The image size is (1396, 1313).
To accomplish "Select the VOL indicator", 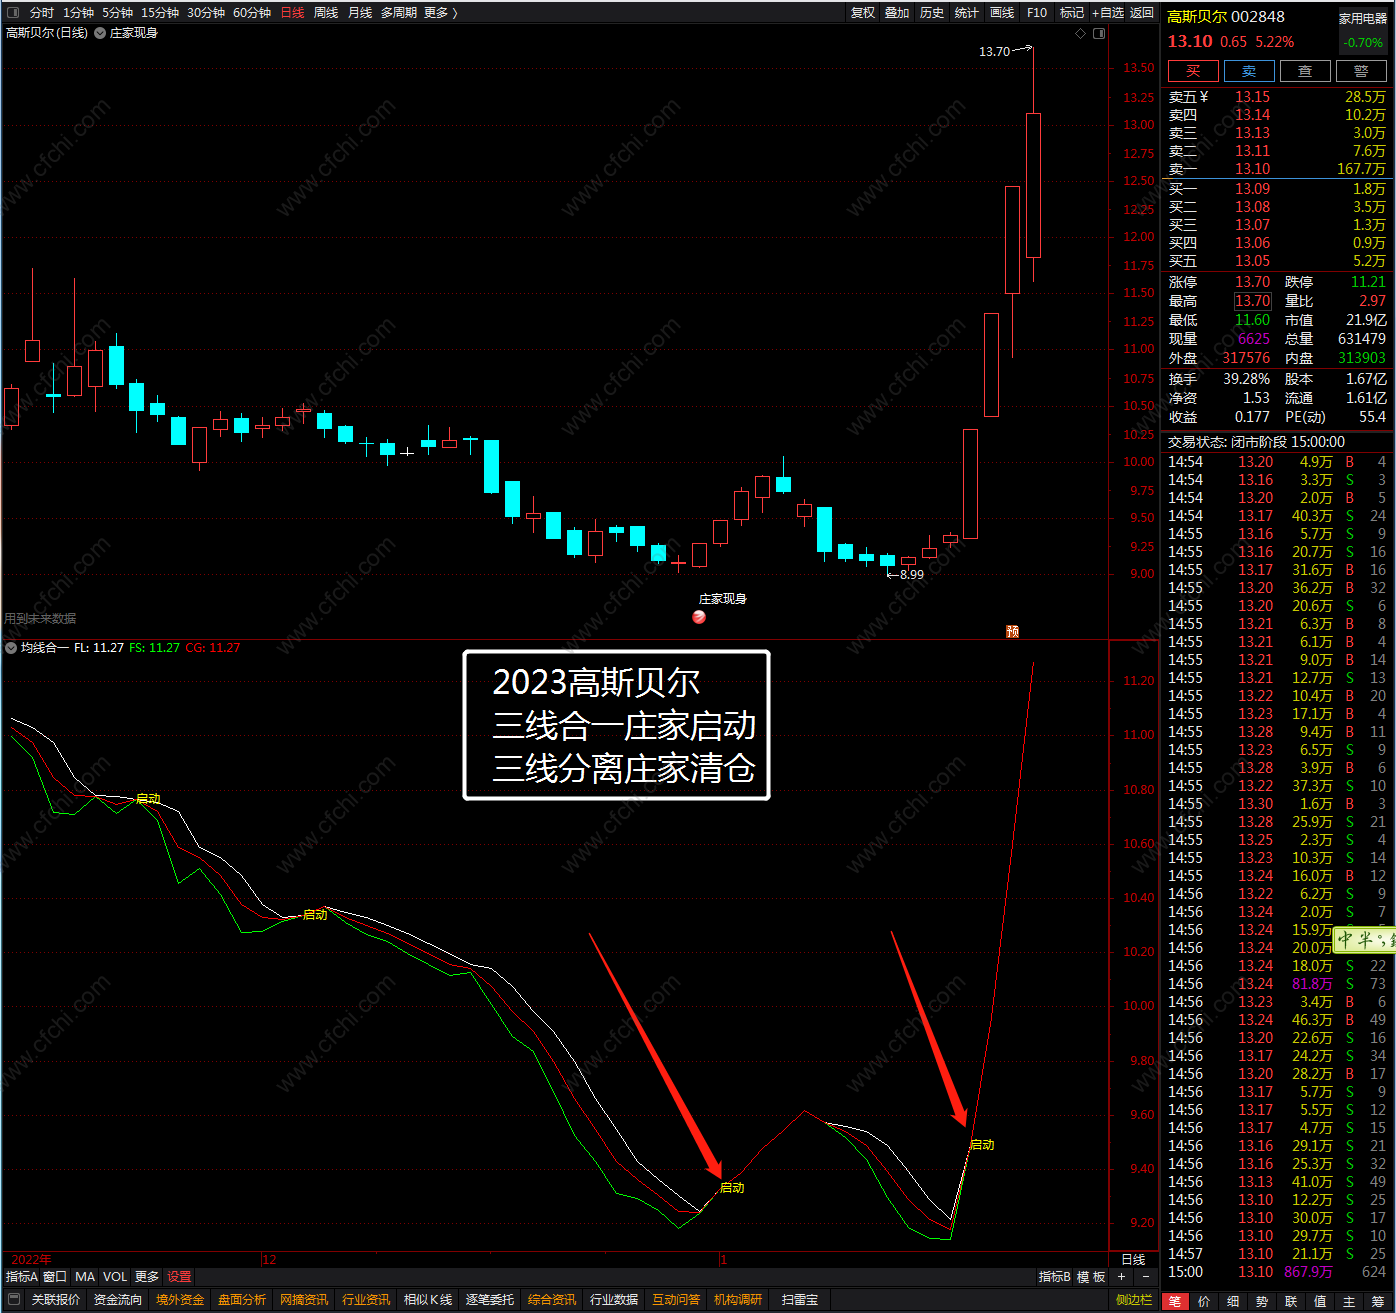I will (115, 1277).
